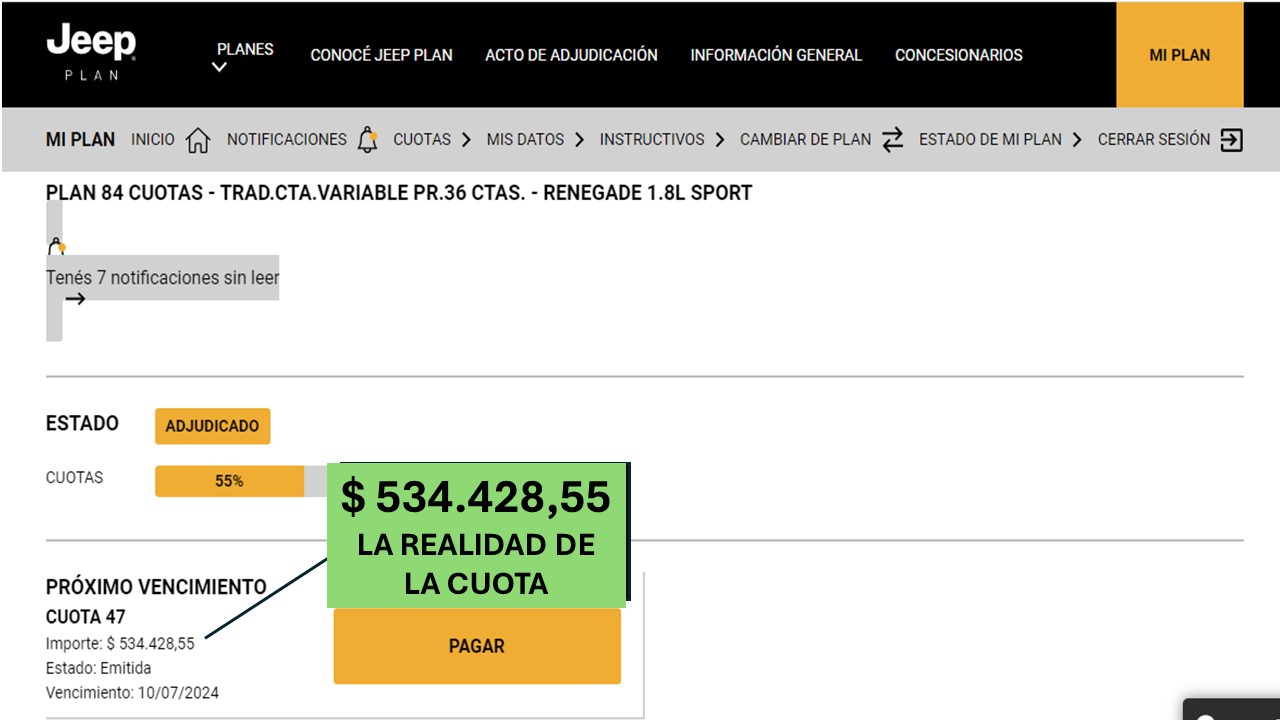Open the CUOTAS section link

(422, 140)
